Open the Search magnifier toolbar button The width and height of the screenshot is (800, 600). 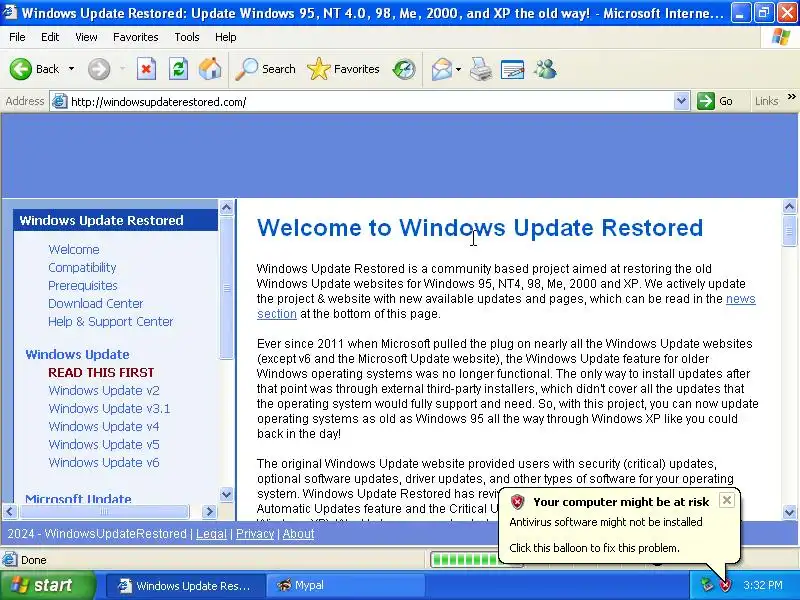(265, 69)
